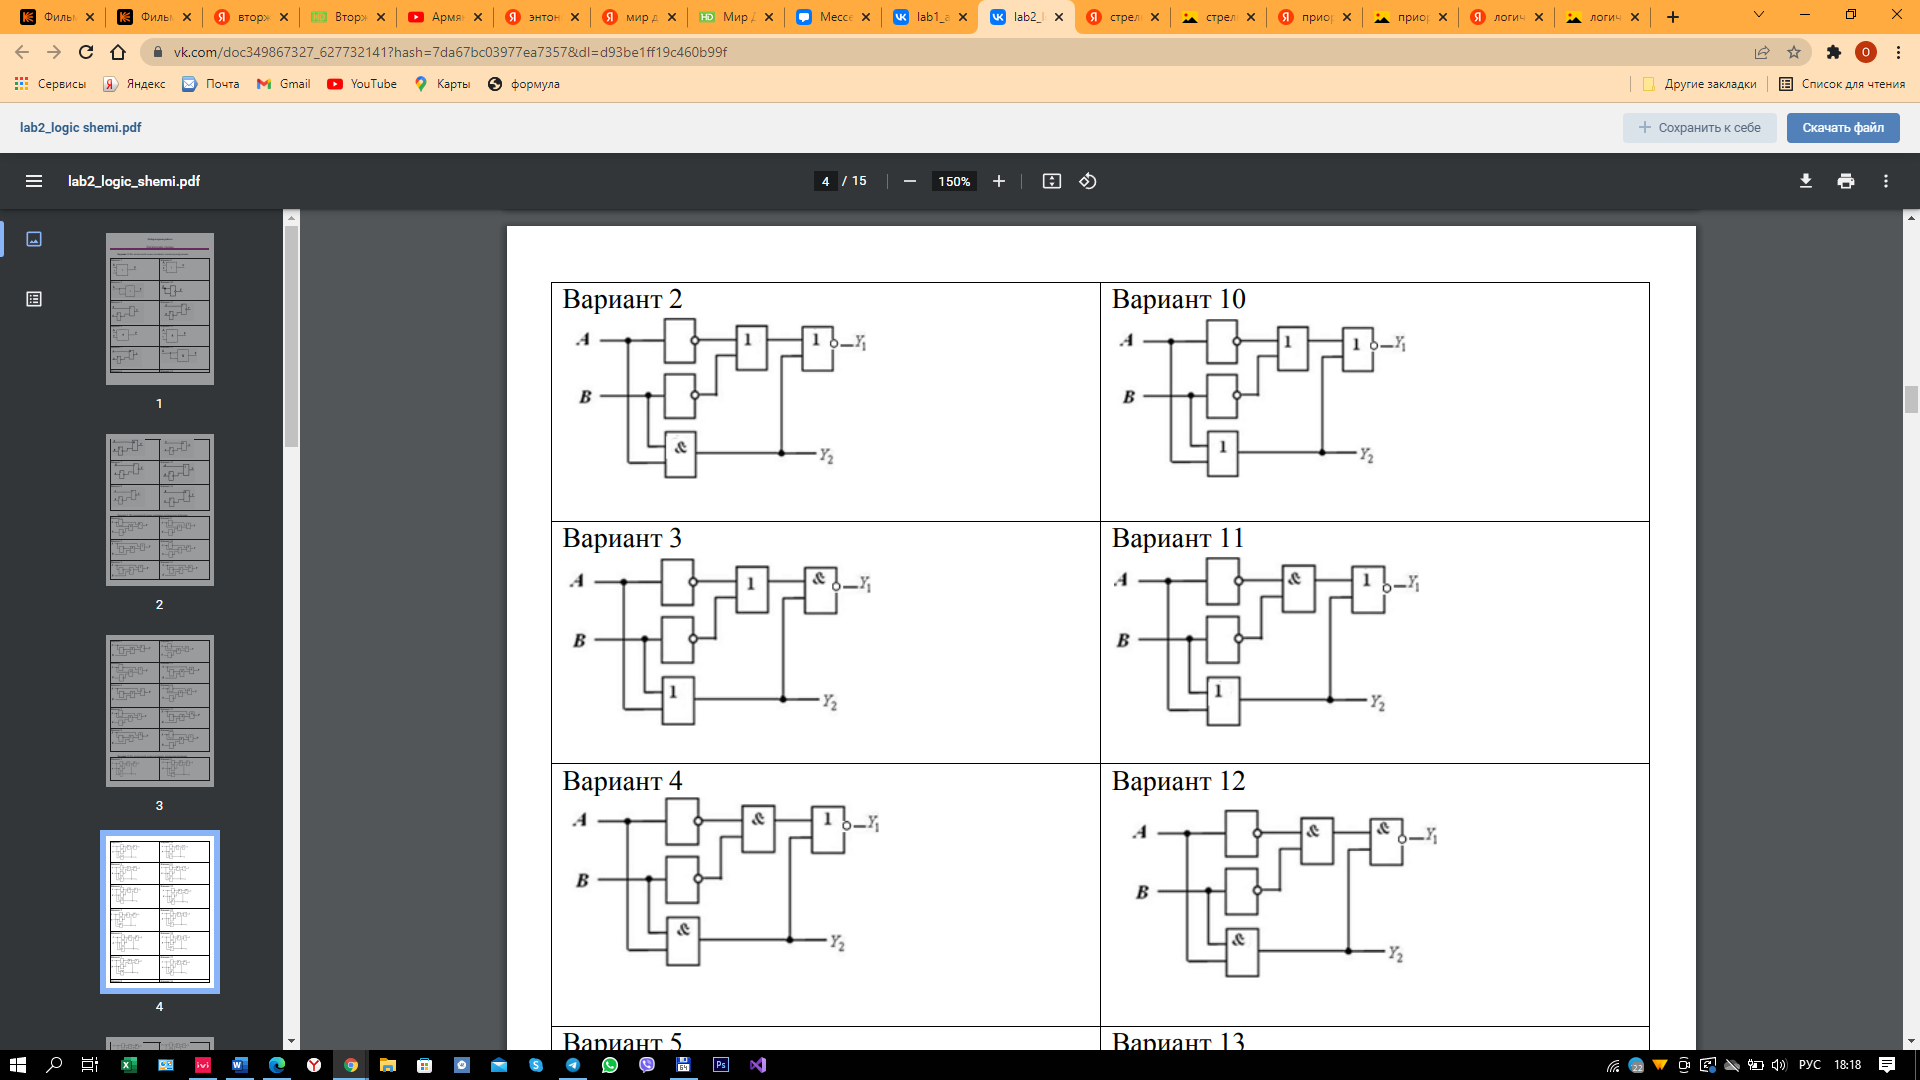The image size is (1920, 1080).
Task: Switch to the энтон Yandex tab
Action: 541,17
